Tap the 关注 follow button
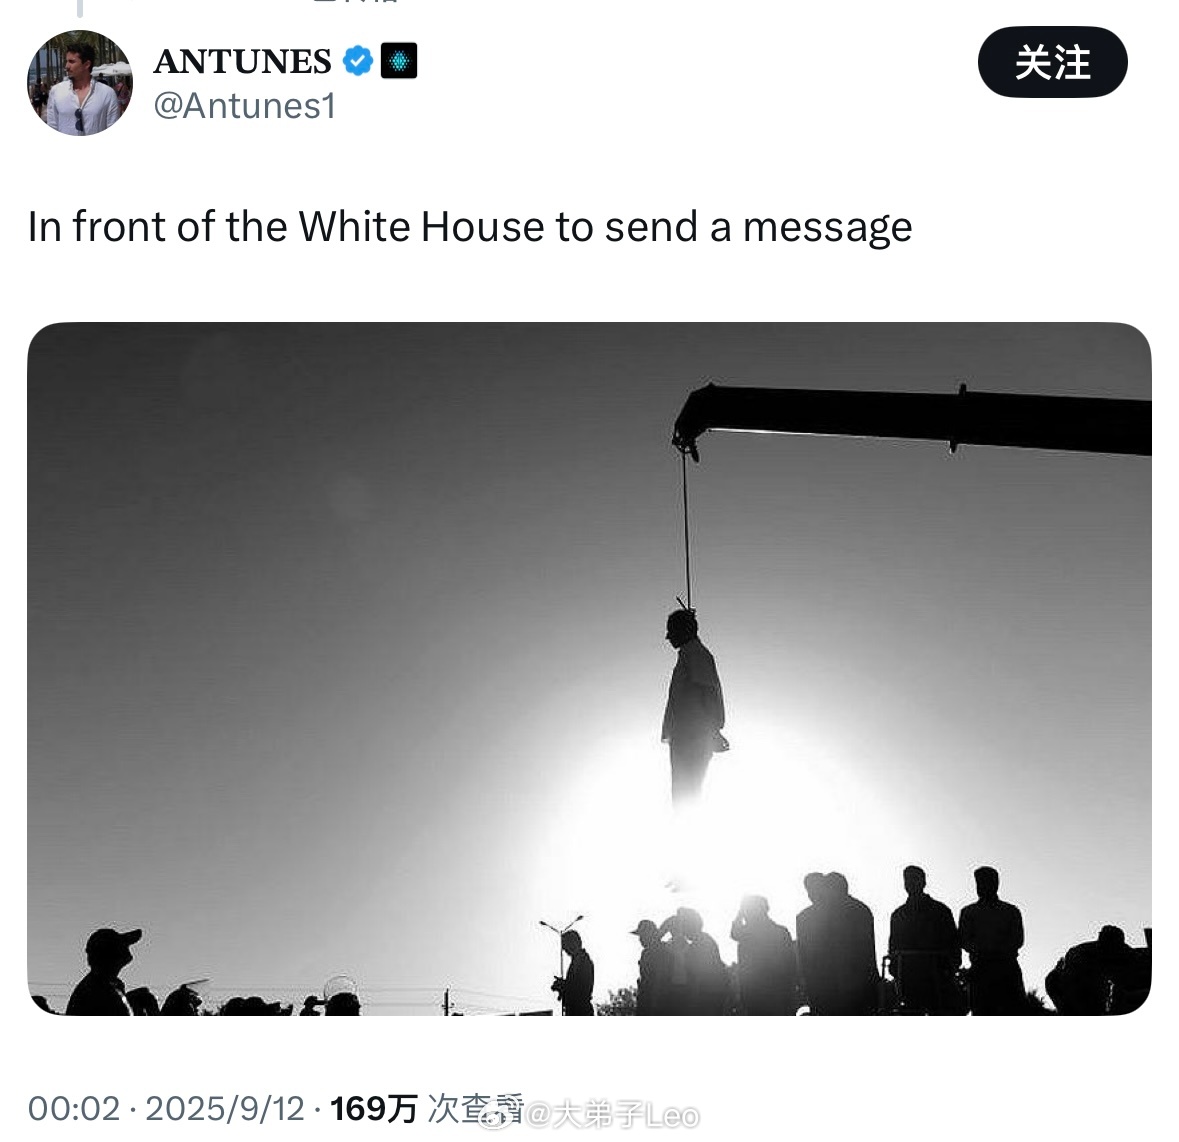1179x1142 pixels. tap(1052, 62)
